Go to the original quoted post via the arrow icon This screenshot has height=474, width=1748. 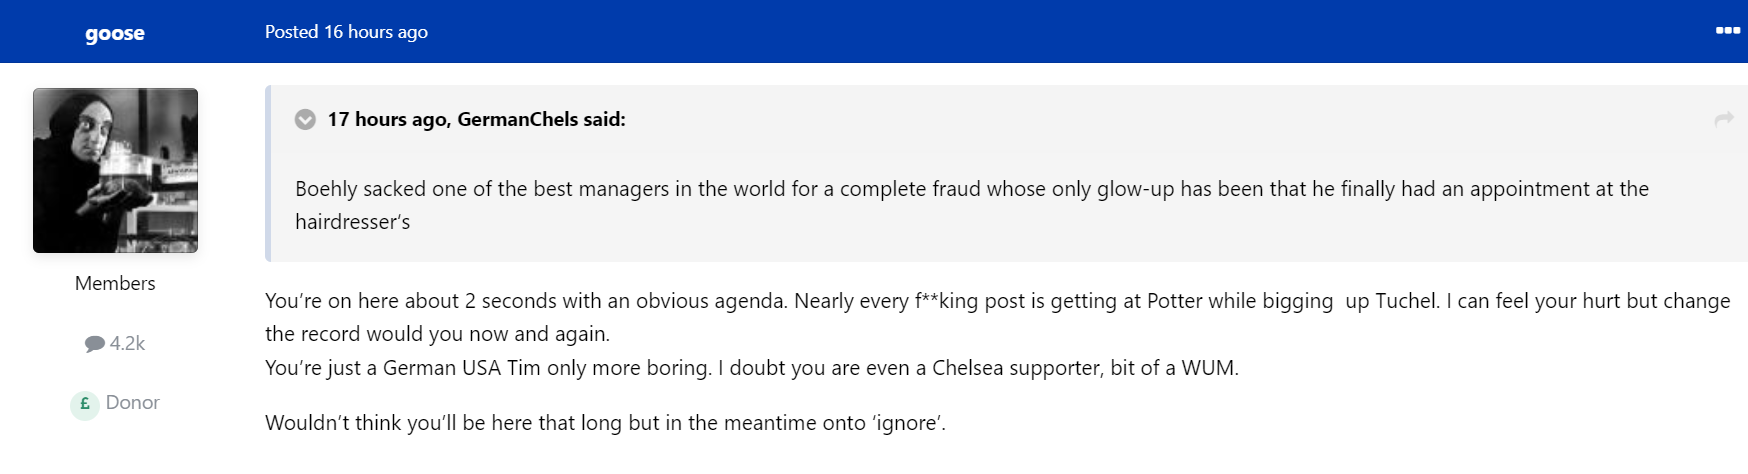[x=1724, y=119]
